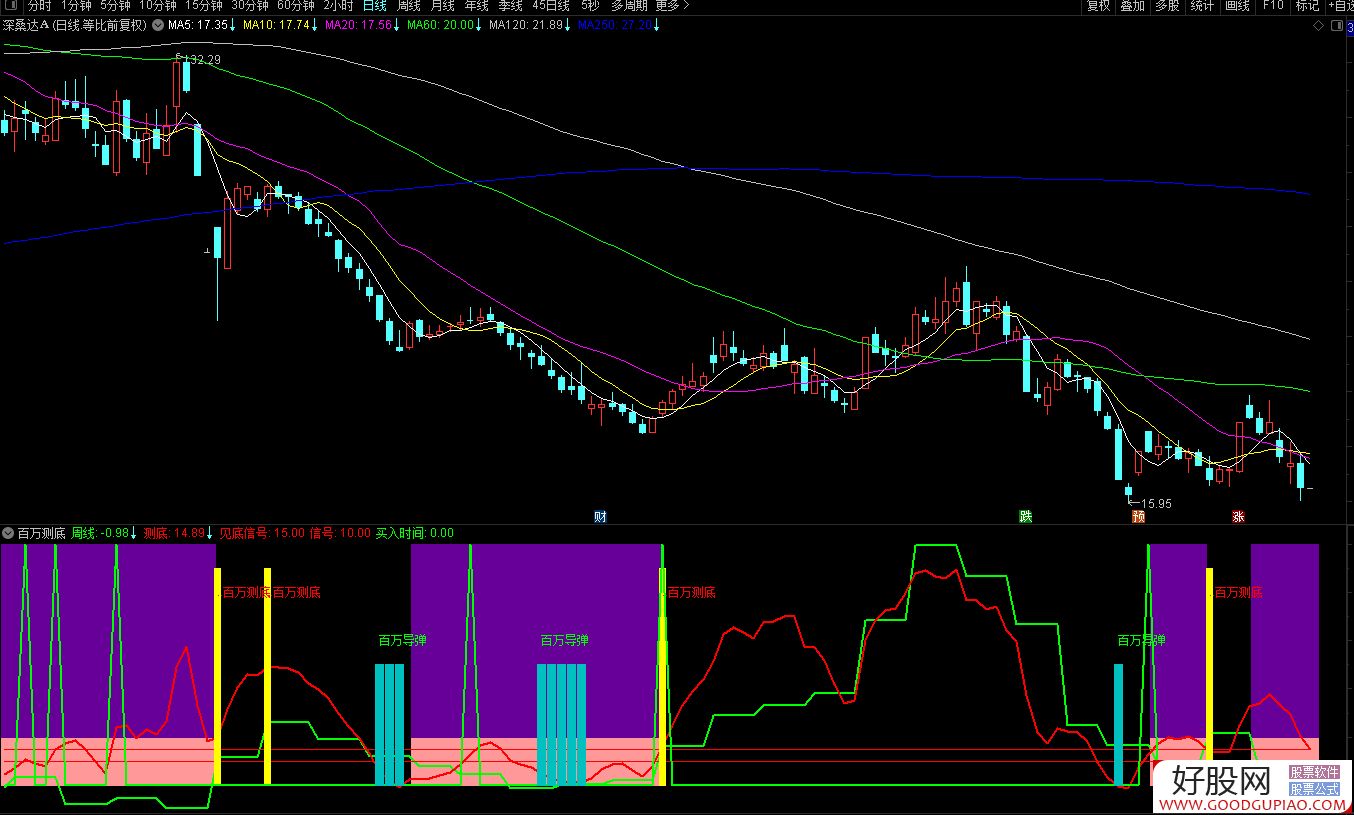Click 百万测底 indicator name label
Image resolution: width=1354 pixels, height=815 pixels.
(41, 533)
